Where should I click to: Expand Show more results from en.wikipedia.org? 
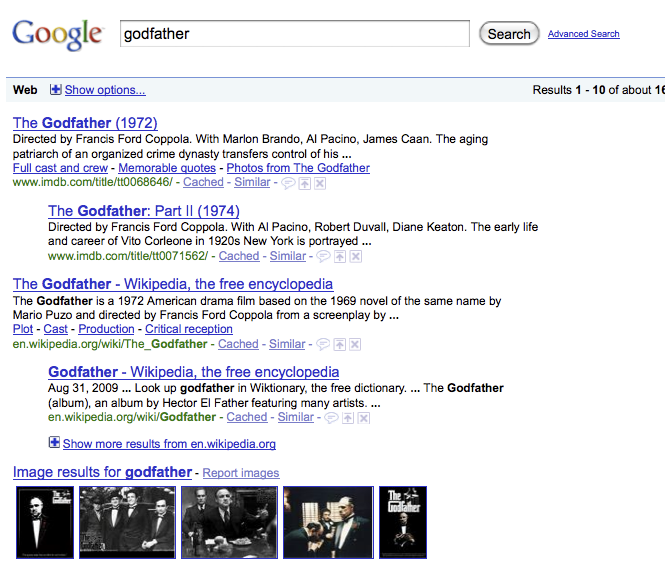[x=169, y=444]
